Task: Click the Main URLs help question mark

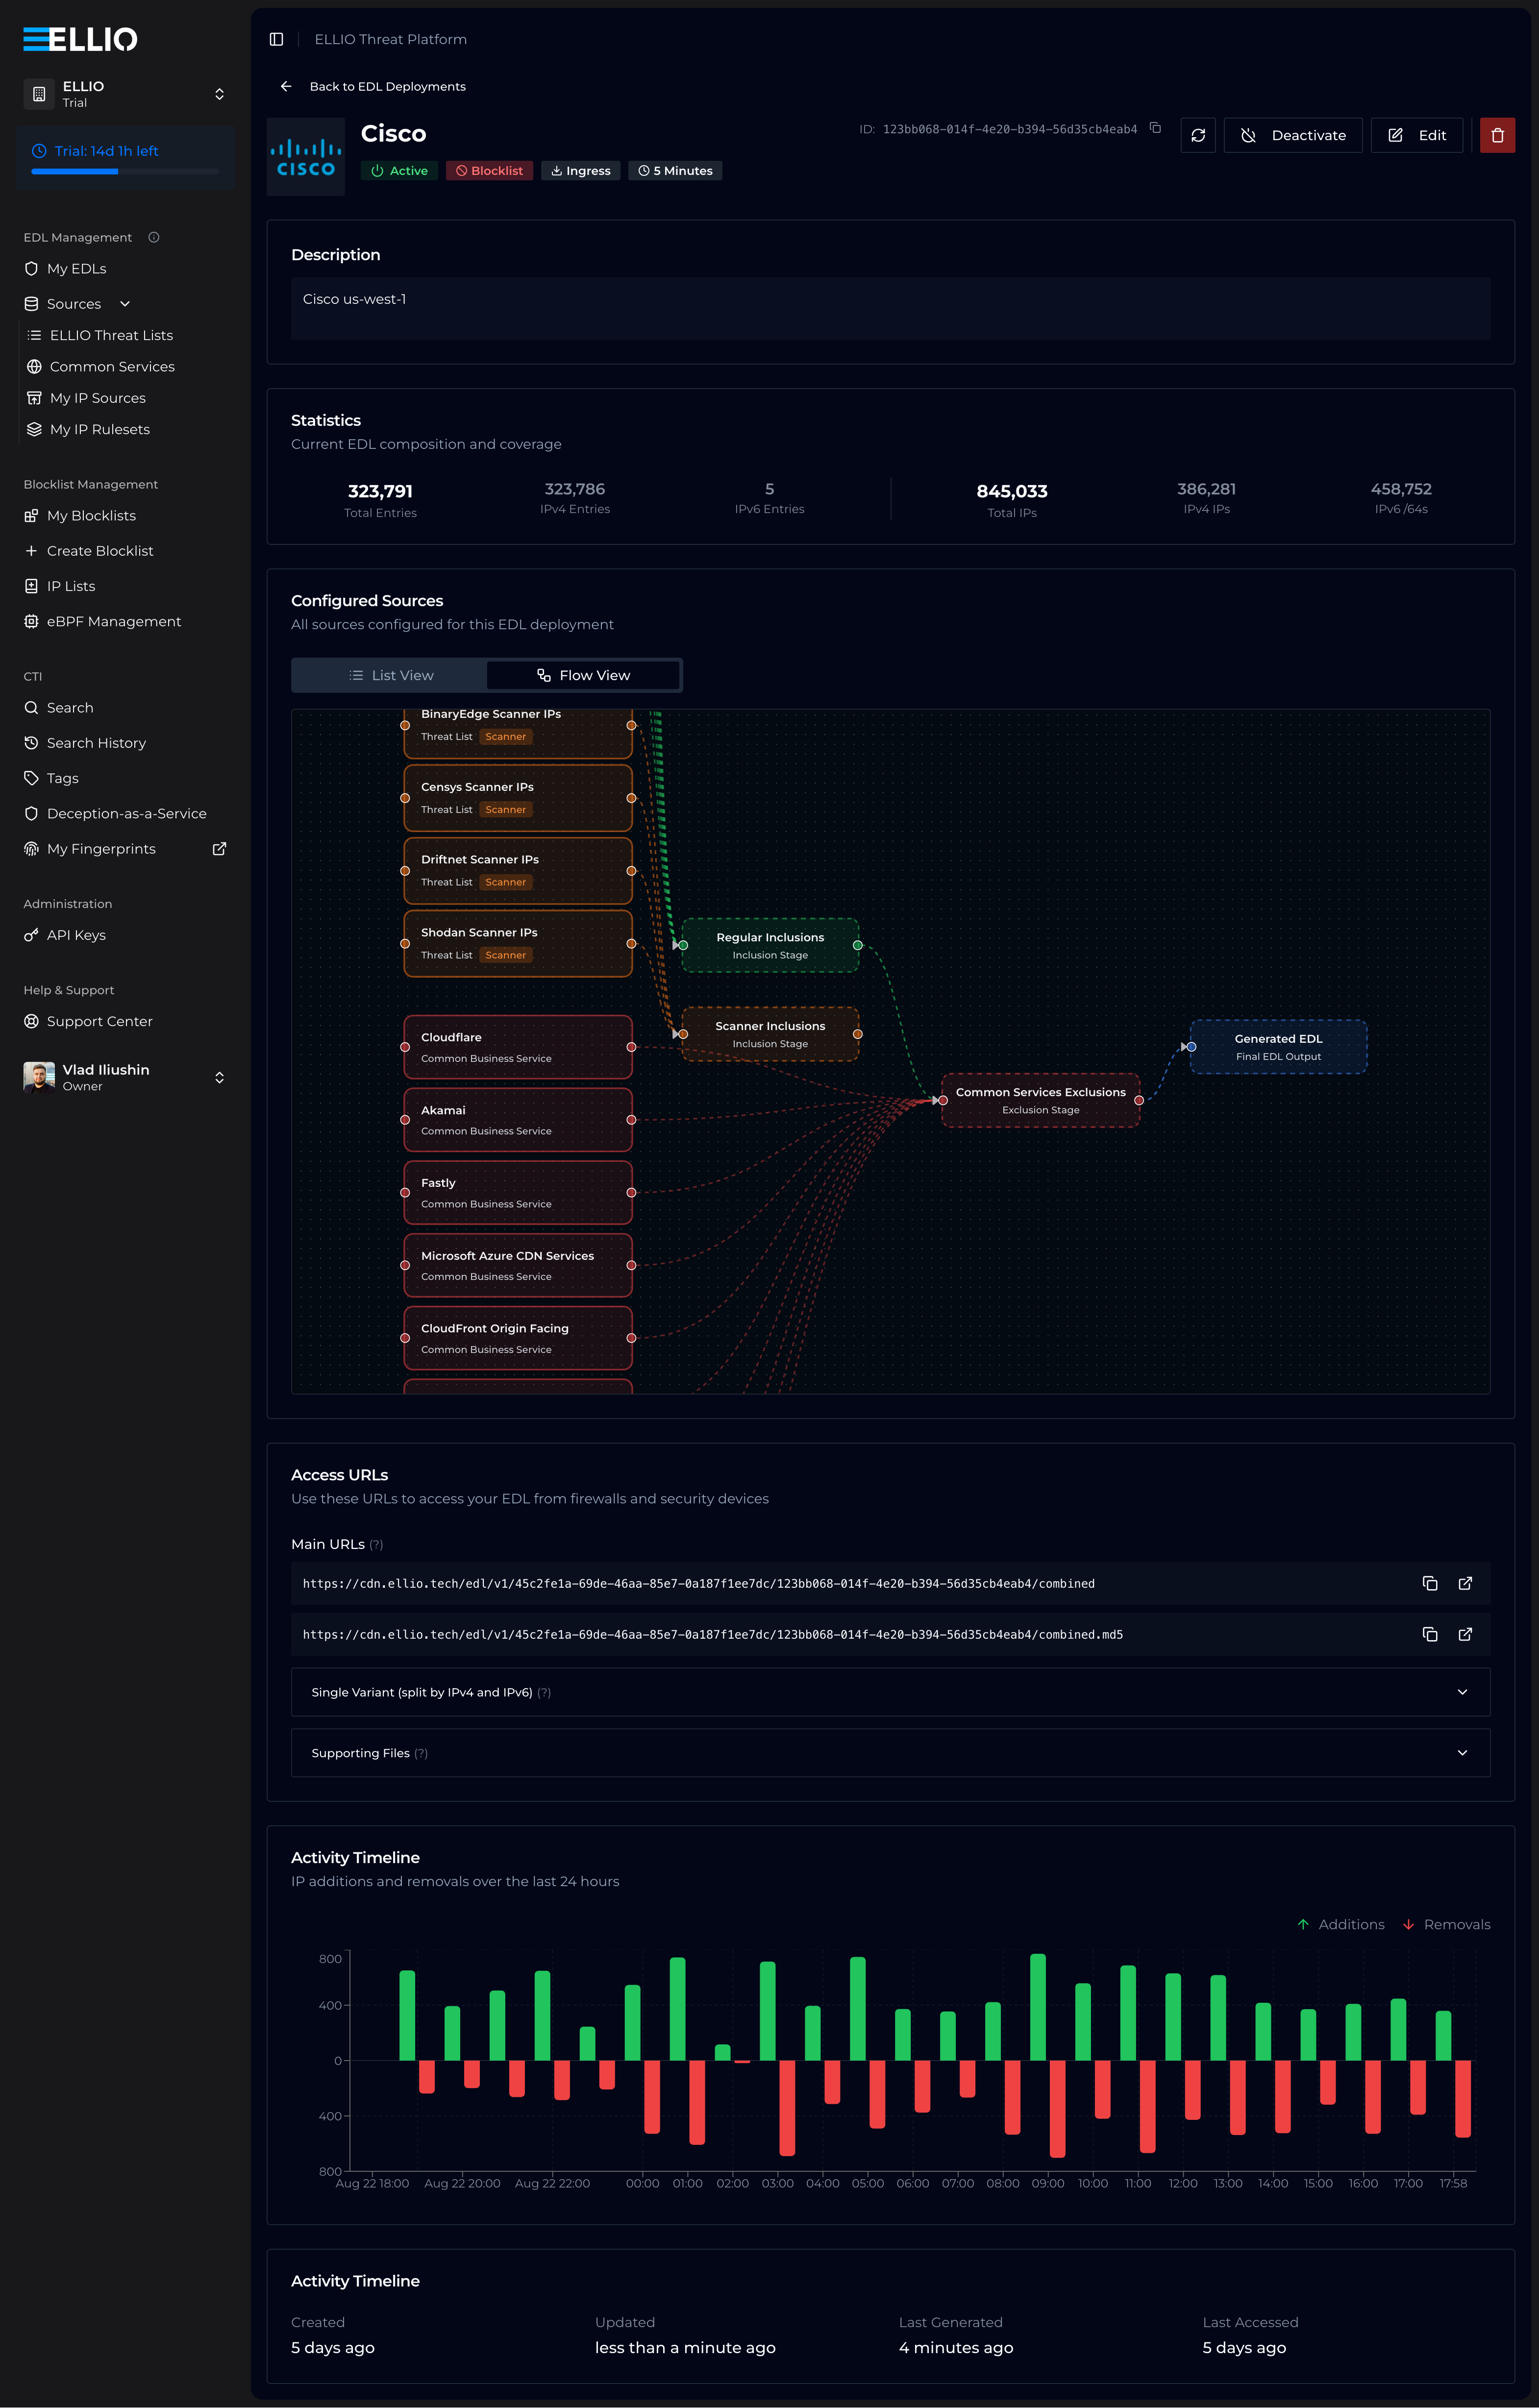Action: 376,1545
